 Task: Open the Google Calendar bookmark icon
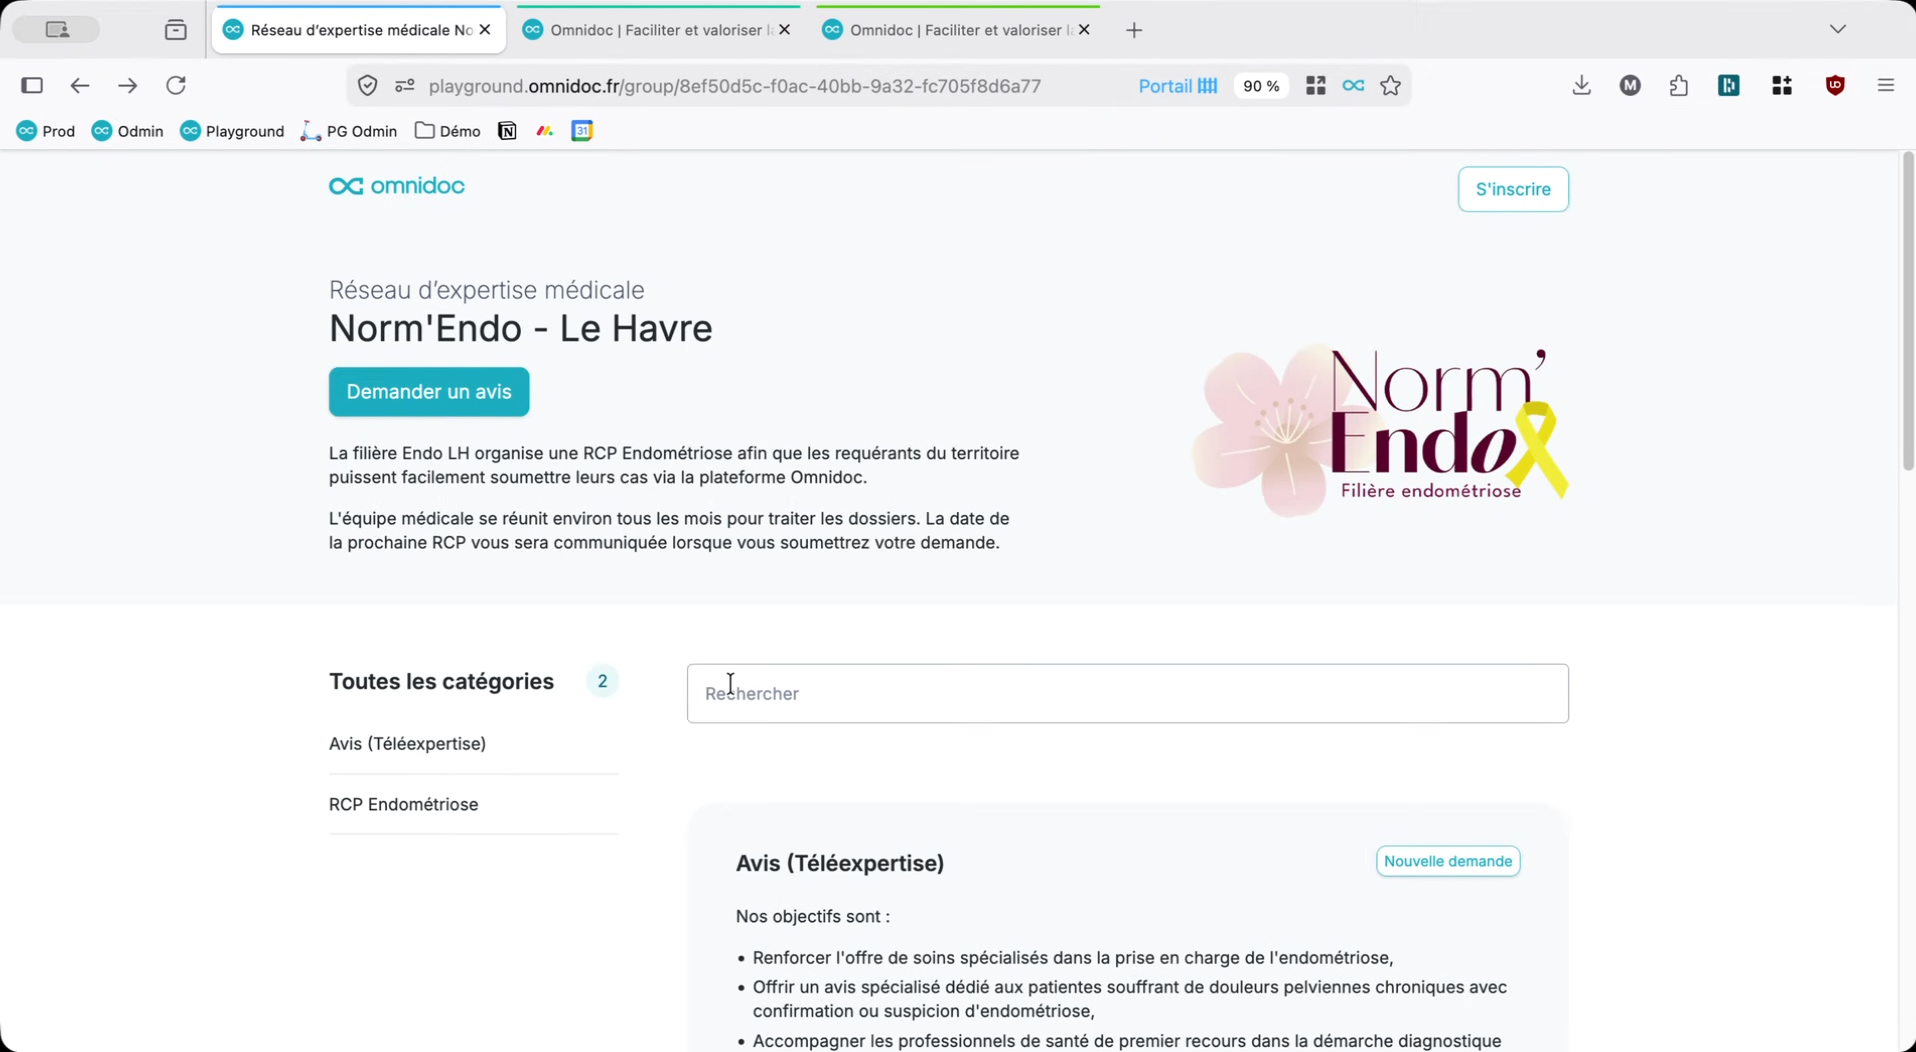582,131
